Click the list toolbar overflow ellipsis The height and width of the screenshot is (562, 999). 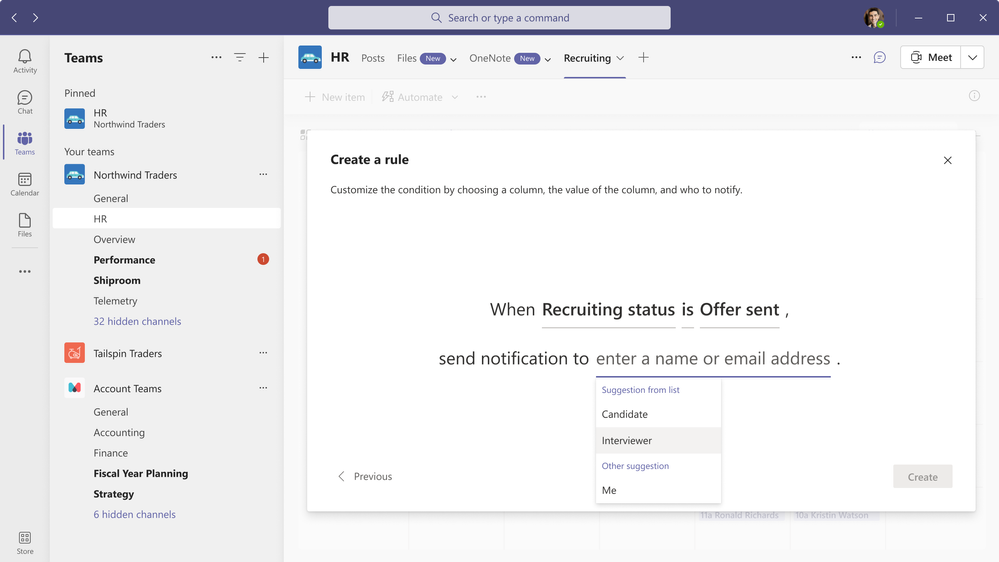coord(481,97)
